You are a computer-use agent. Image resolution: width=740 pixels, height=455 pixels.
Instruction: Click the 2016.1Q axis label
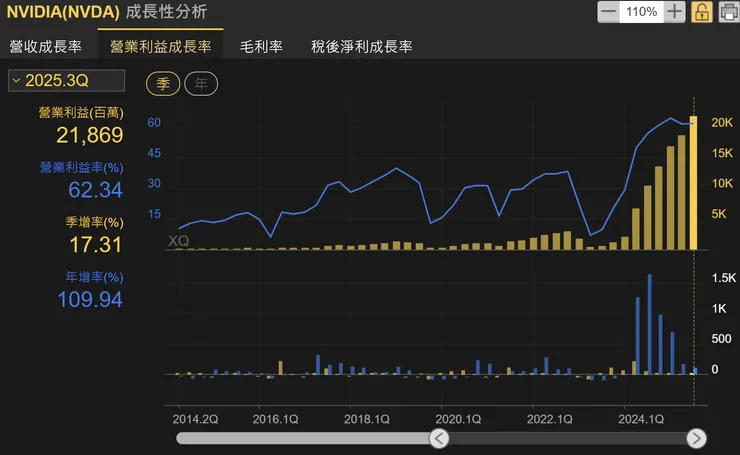tap(275, 419)
